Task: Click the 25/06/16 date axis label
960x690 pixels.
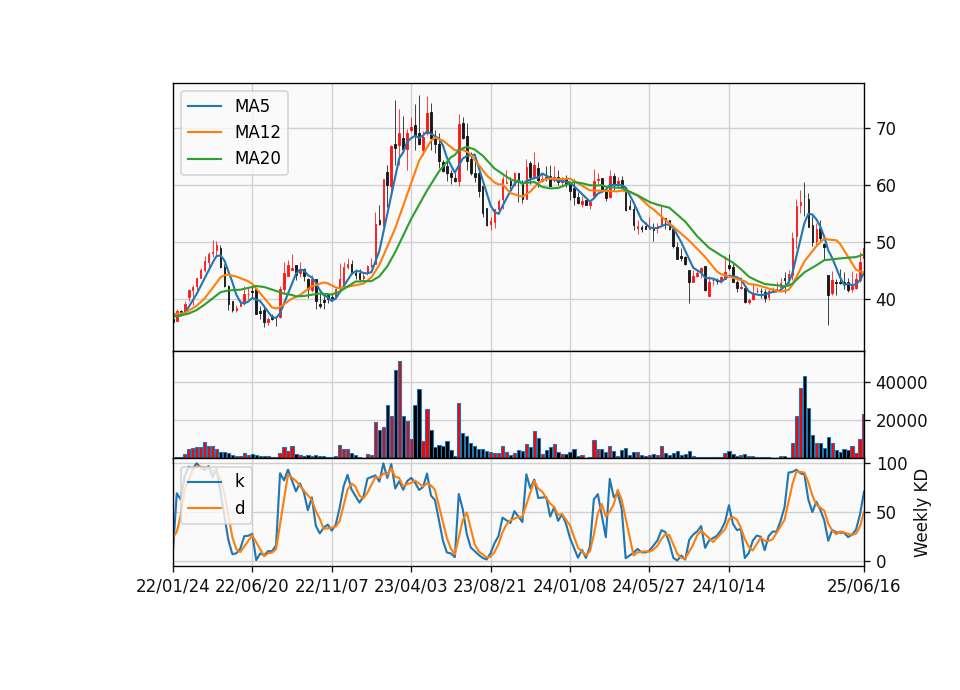Action: coord(864,586)
